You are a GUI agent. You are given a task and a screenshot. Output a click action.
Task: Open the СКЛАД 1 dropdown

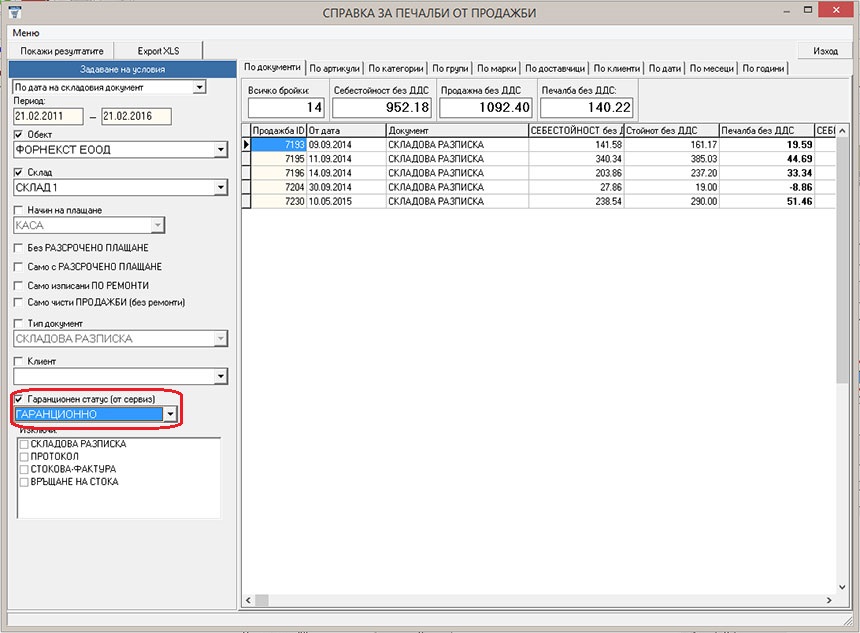pyautogui.click(x=220, y=188)
